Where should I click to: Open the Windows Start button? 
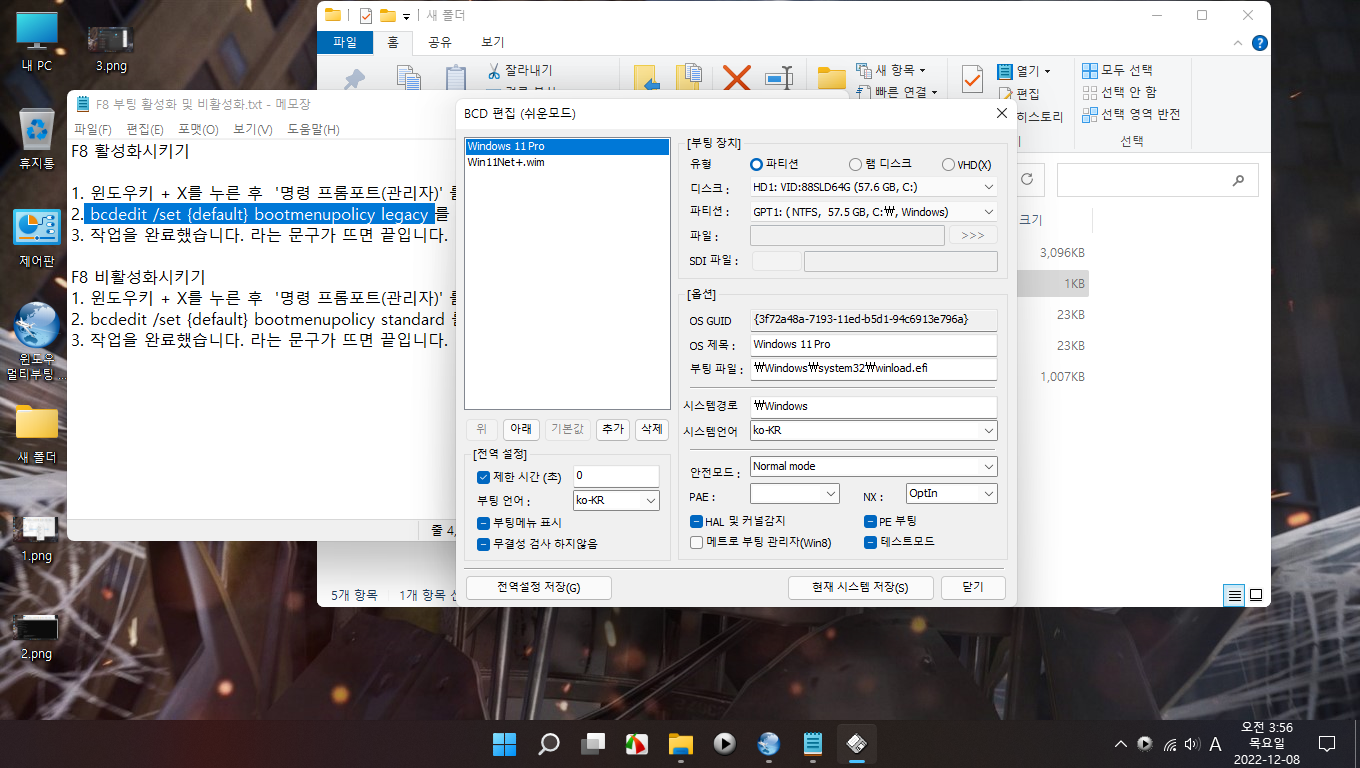pyautogui.click(x=505, y=744)
